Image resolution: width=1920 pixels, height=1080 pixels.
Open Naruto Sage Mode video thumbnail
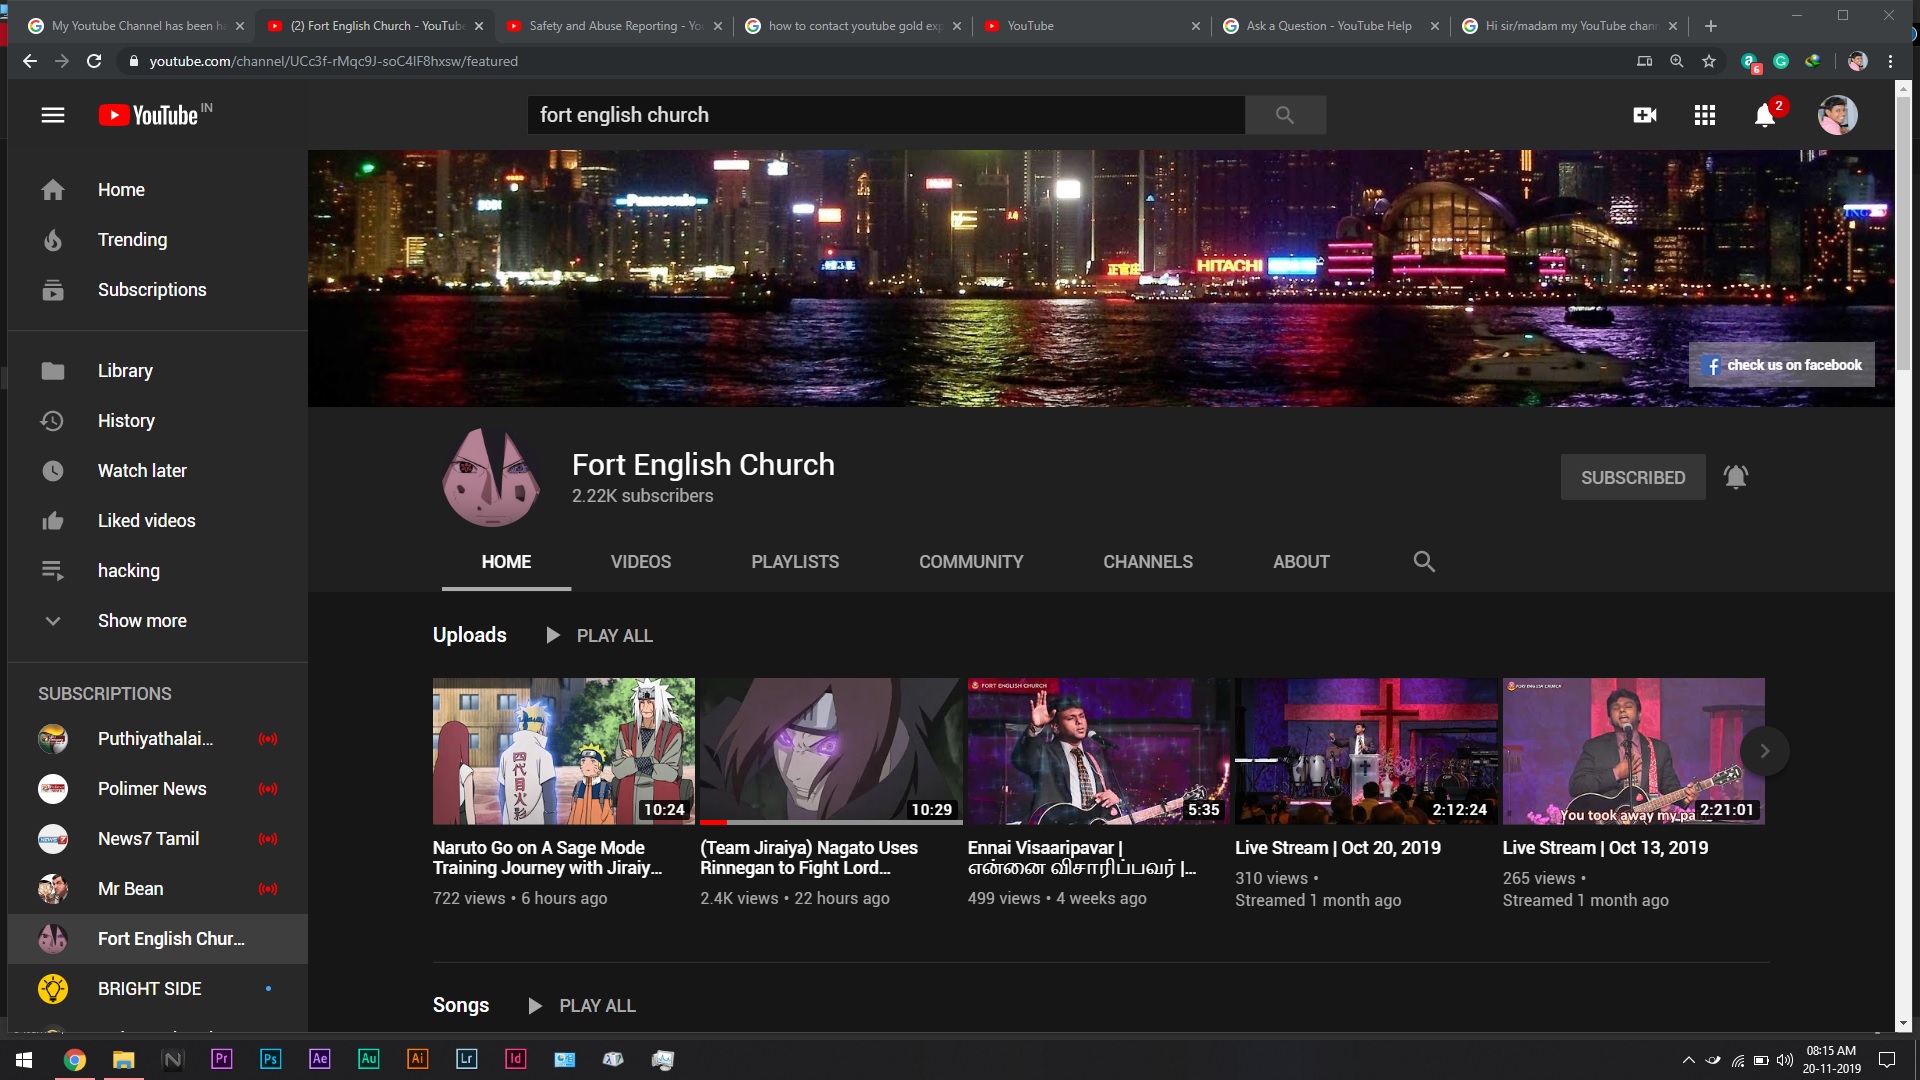(563, 751)
